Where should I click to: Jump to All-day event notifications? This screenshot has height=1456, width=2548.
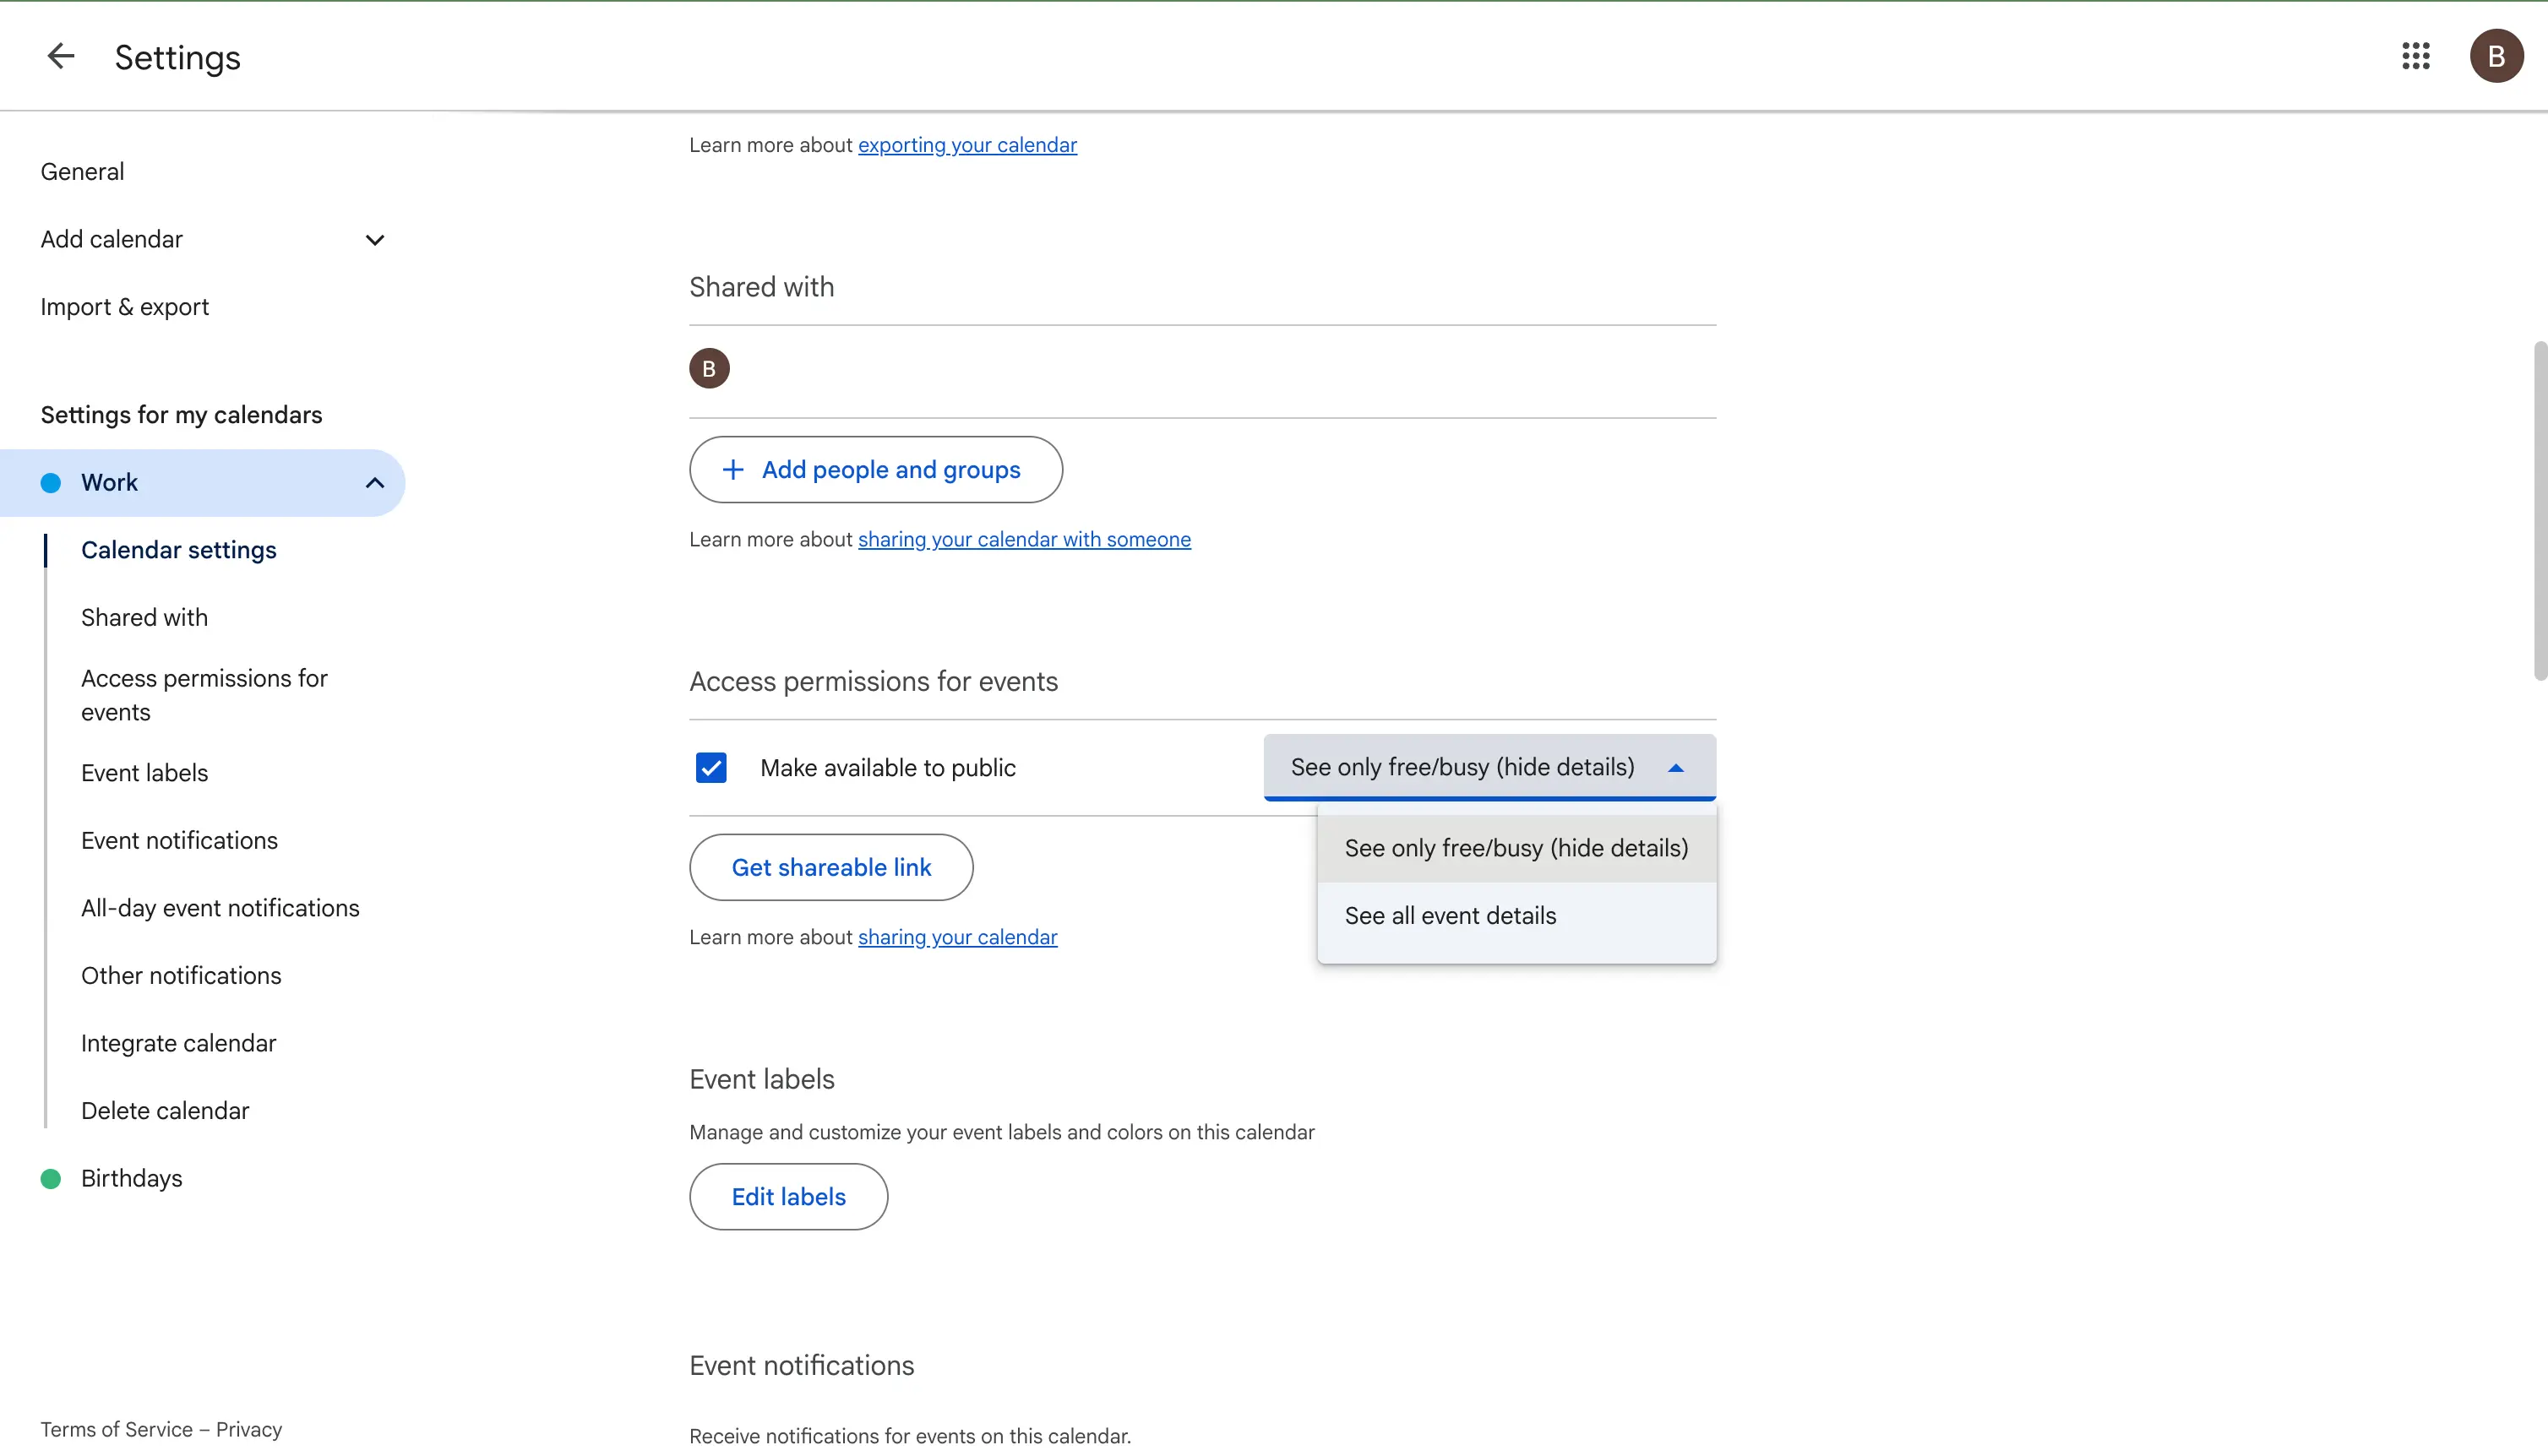(x=220, y=908)
